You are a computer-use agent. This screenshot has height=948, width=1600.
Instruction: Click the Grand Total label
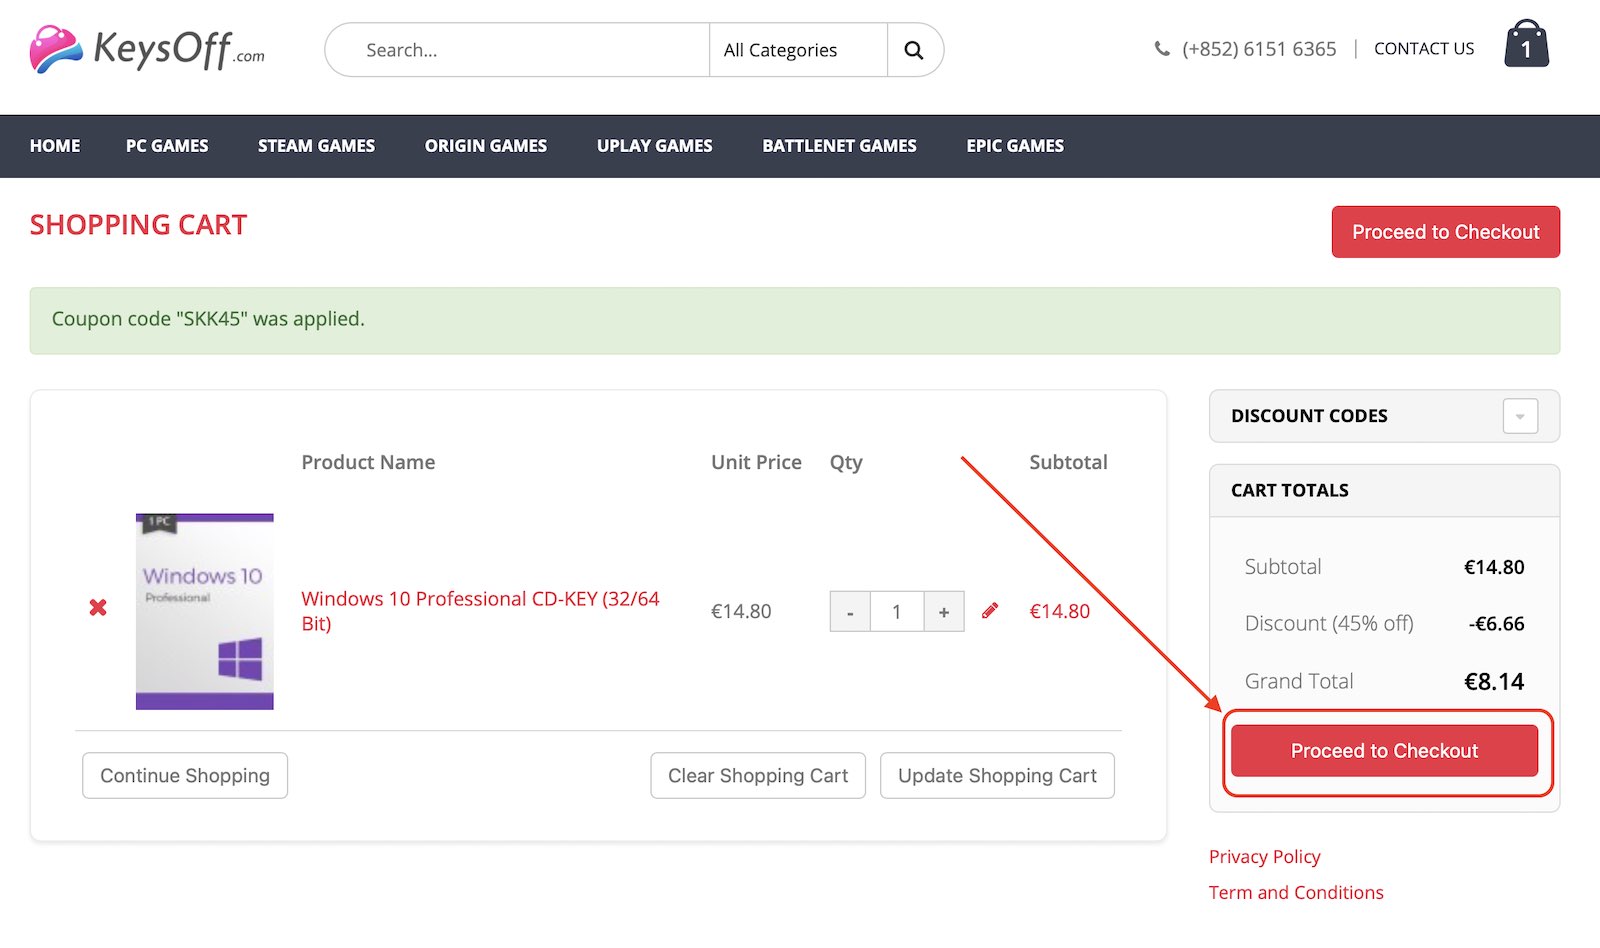tap(1299, 682)
